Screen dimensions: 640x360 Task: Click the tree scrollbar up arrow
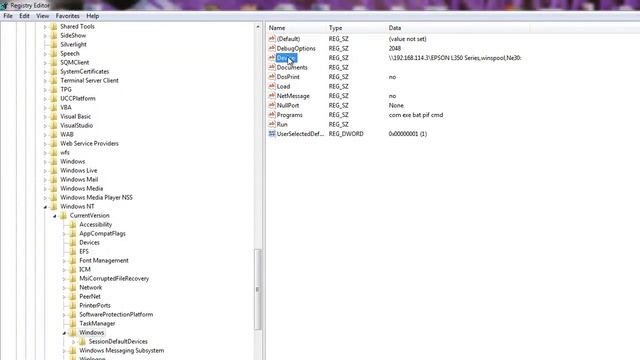point(257,27)
